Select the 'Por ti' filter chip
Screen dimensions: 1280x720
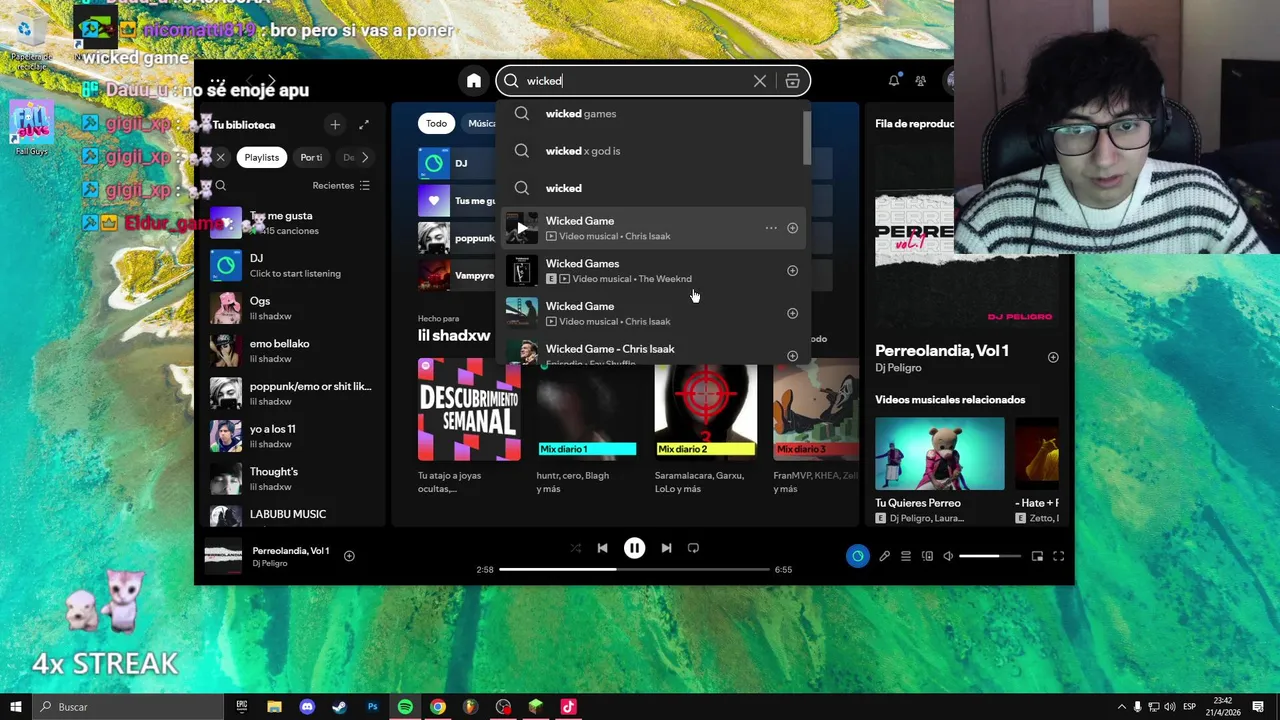point(311,157)
